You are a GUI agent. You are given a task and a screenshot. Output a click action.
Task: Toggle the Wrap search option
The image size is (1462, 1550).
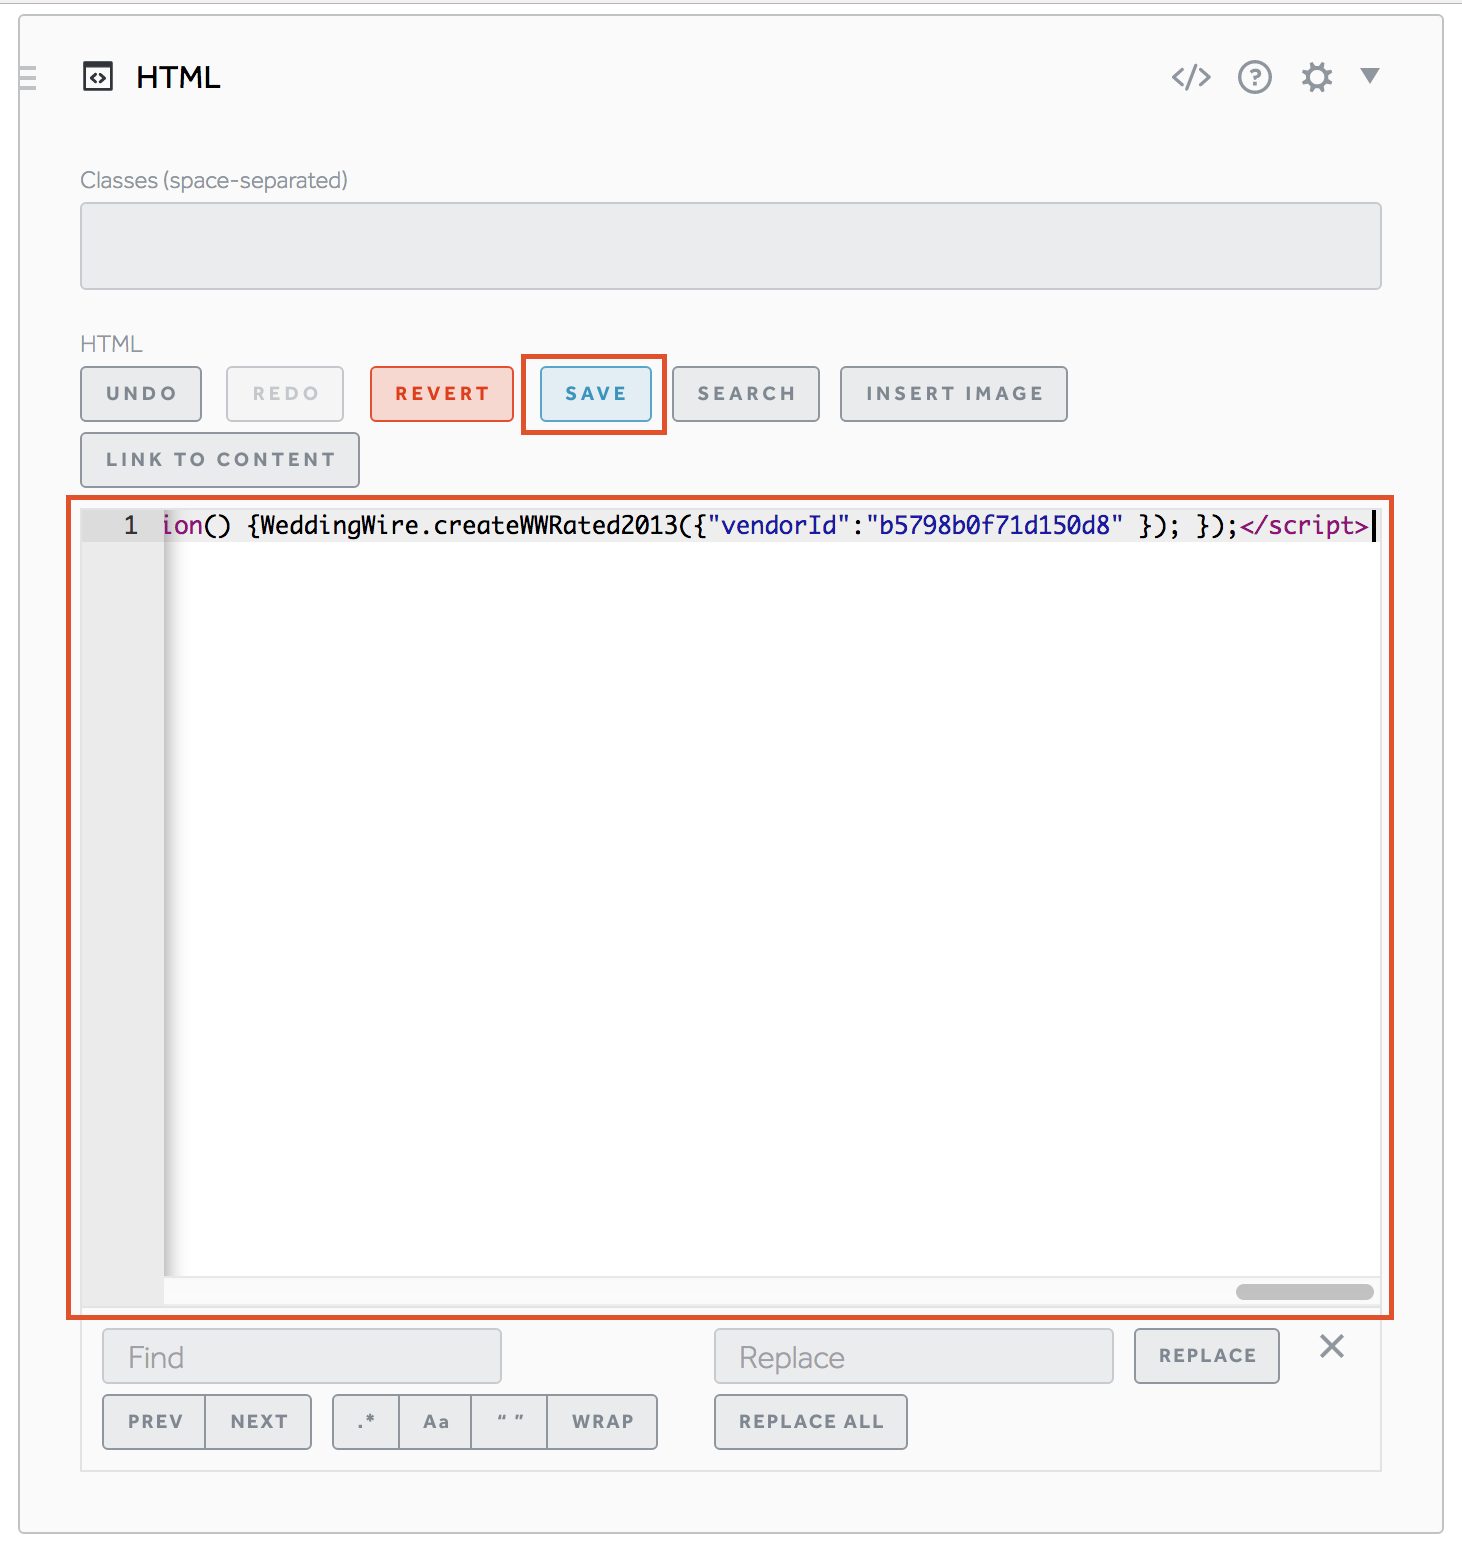602,1421
